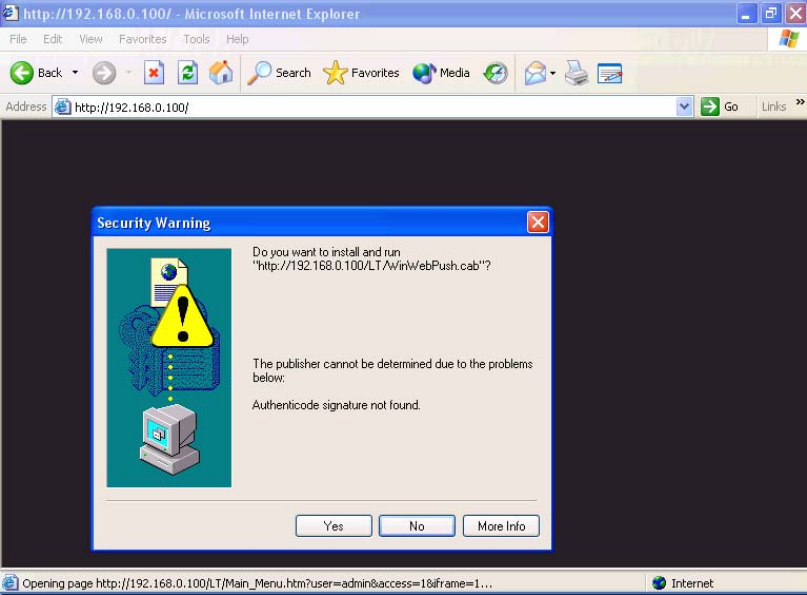Open the Back history dropdown arrow
The image size is (807, 595).
point(75,73)
